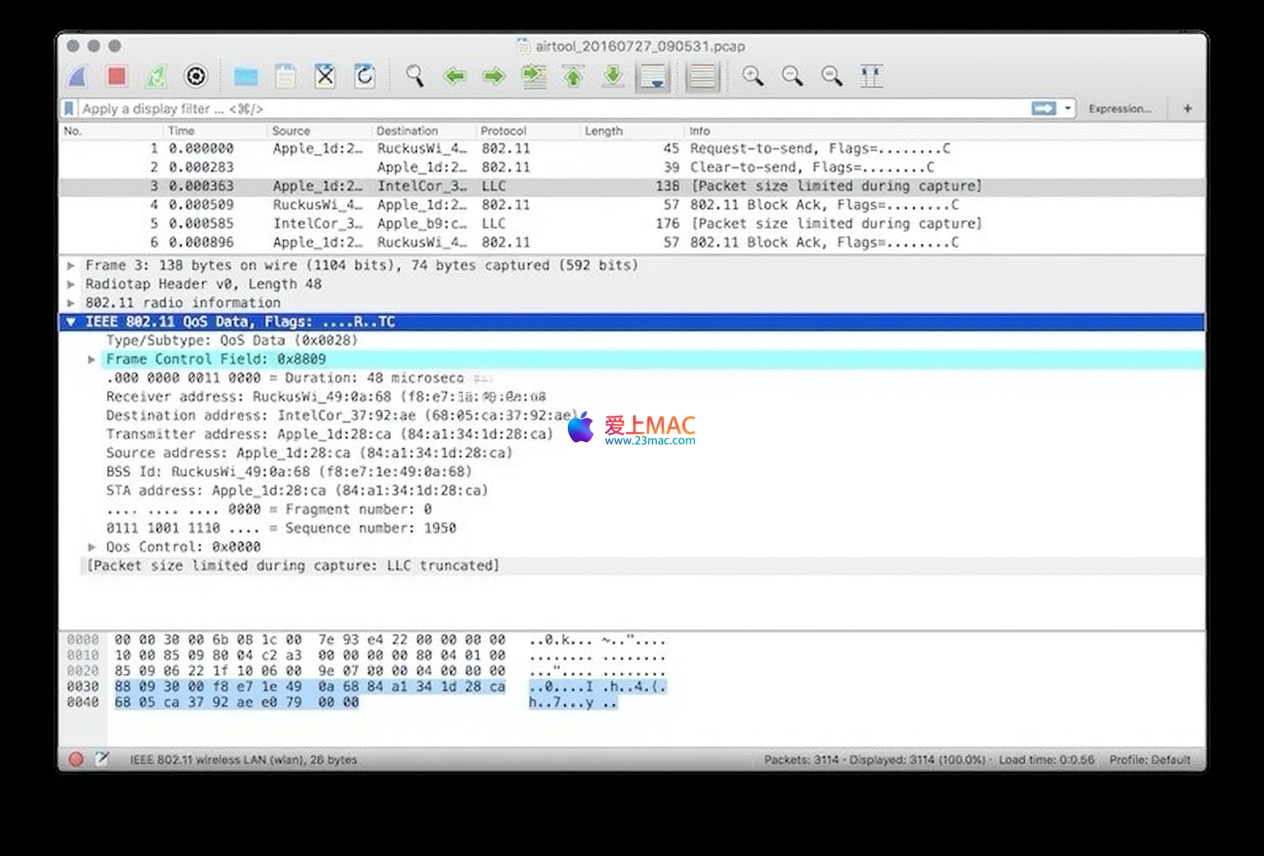This screenshot has height=856, width=1264.
Task: Toggle packet colorization rules button
Action: (x=703, y=76)
